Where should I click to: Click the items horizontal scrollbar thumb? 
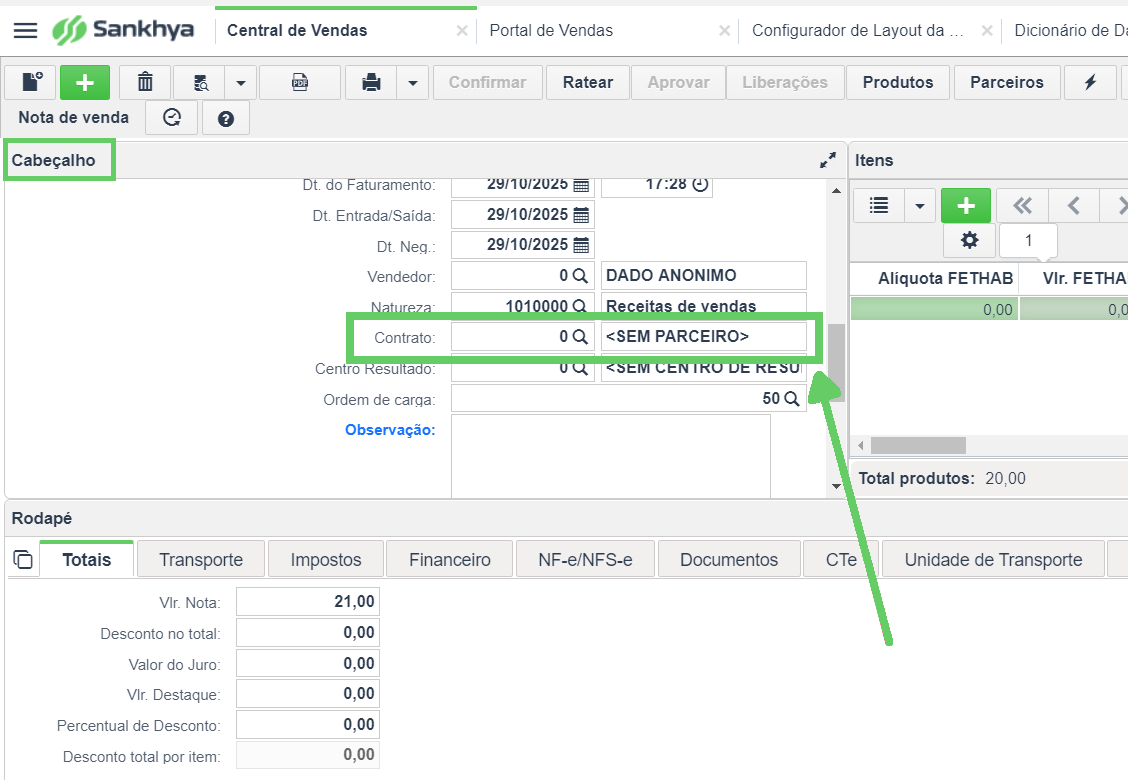(x=919, y=445)
